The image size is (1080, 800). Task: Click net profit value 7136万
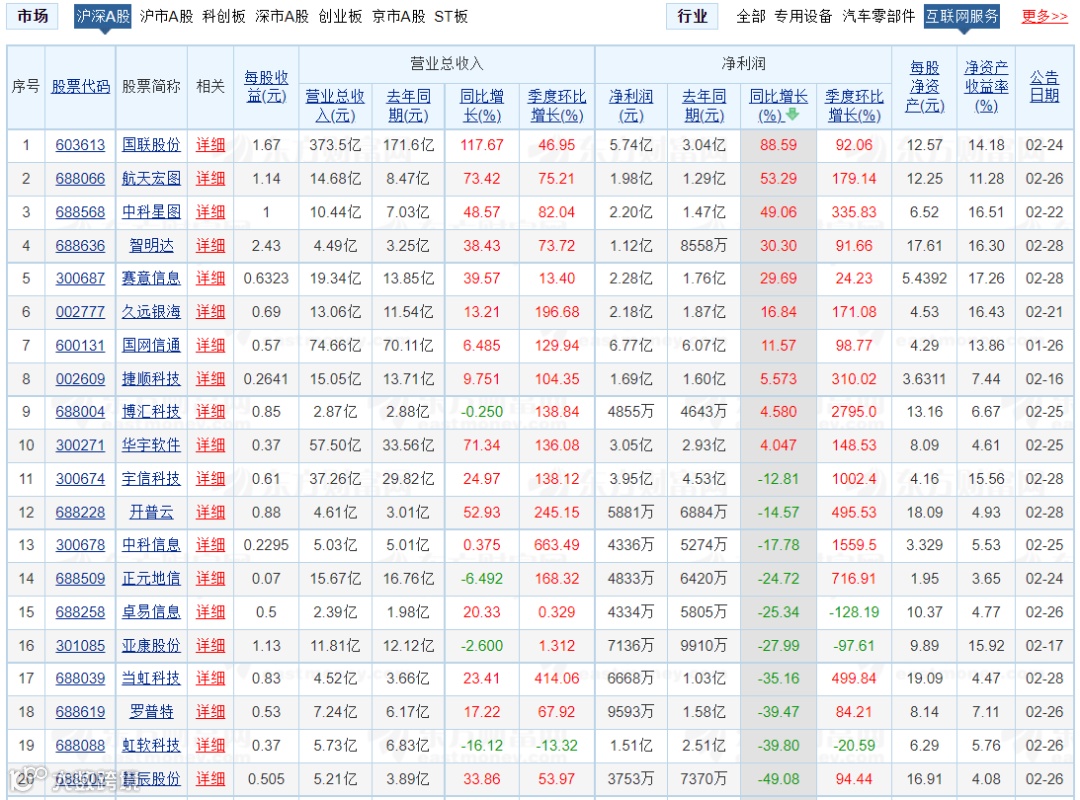[631, 646]
